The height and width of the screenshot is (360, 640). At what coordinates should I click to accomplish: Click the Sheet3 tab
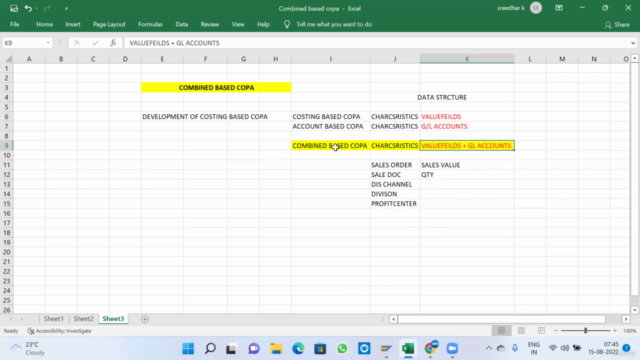click(113, 319)
